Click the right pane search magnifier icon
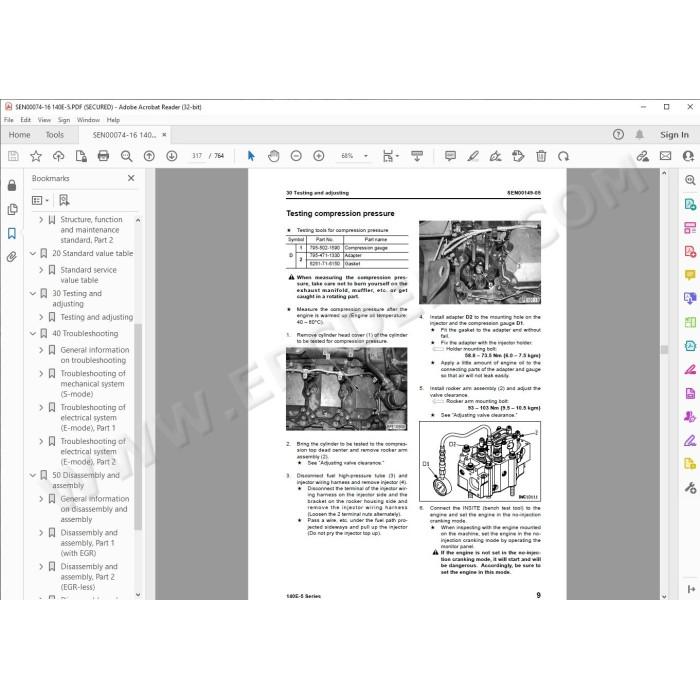 click(x=690, y=180)
